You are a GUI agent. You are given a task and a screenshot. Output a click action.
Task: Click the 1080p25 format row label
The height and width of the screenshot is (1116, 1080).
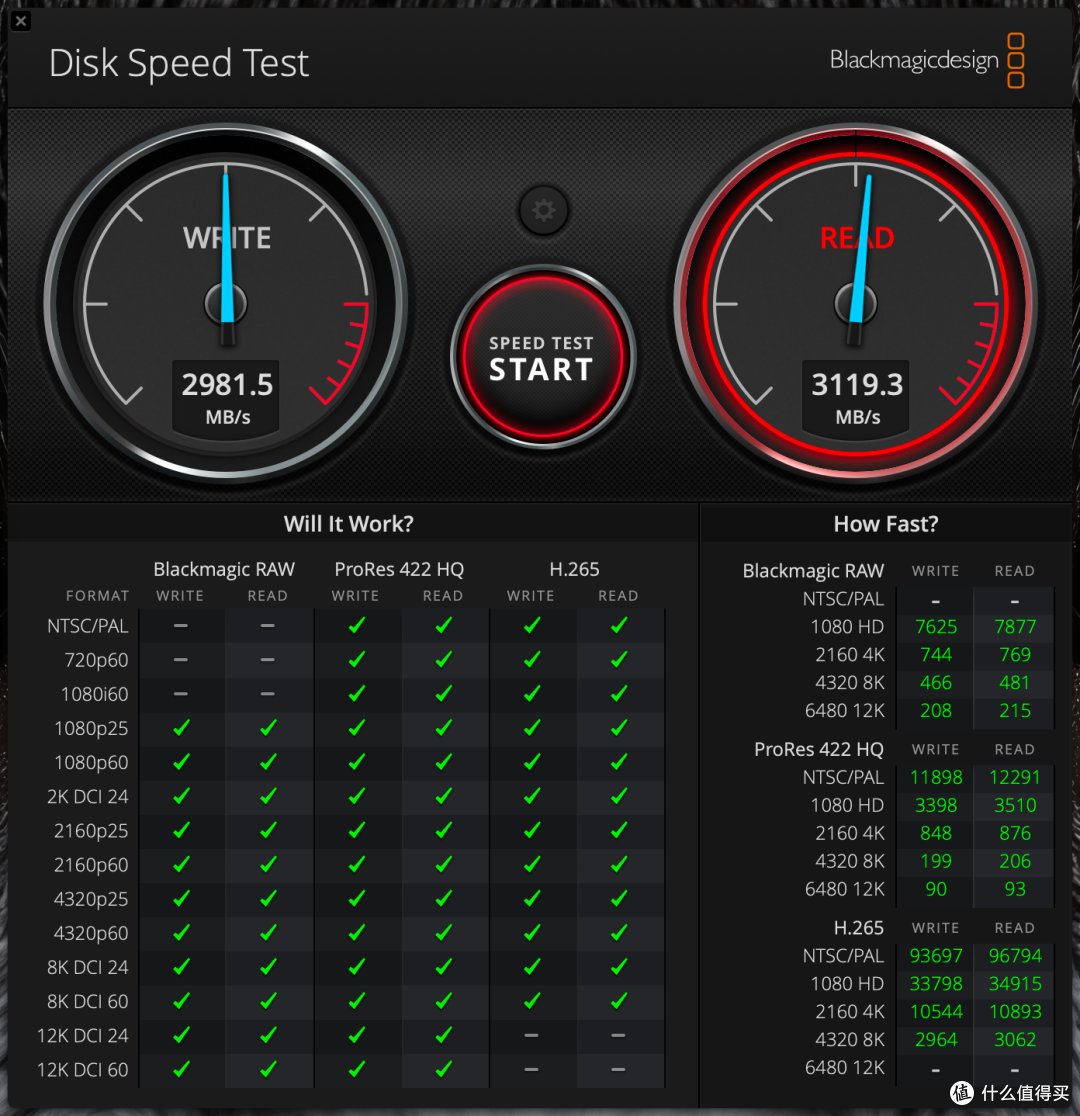pyautogui.click(x=91, y=729)
